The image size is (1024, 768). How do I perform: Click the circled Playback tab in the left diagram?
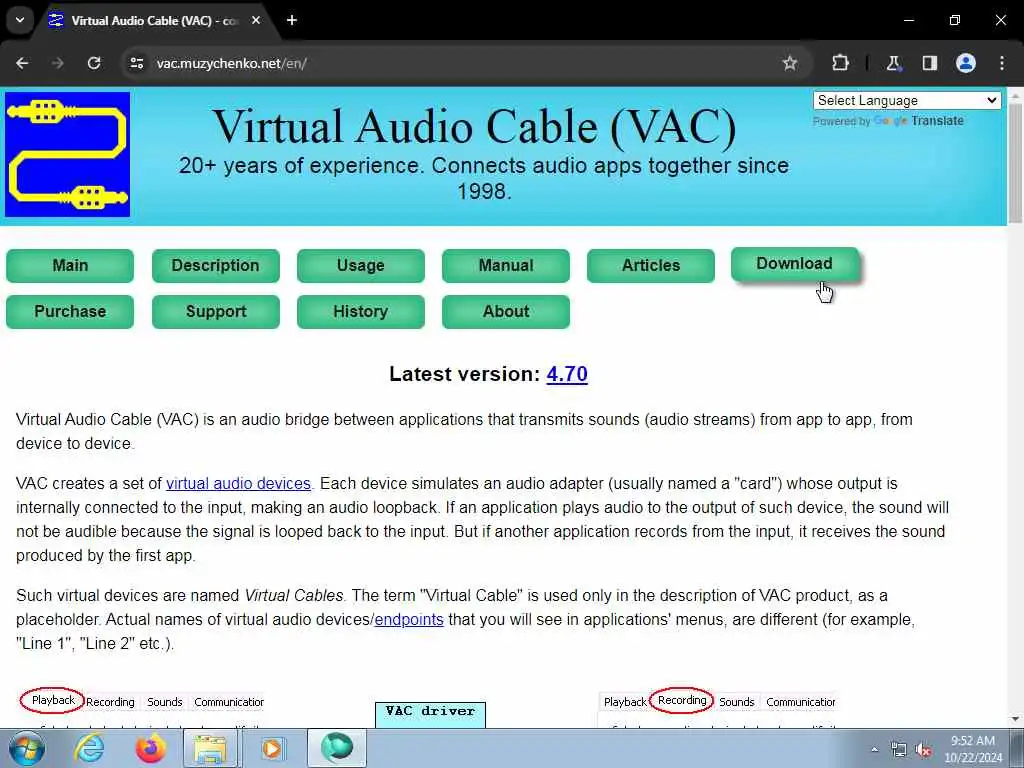pyautogui.click(x=53, y=700)
